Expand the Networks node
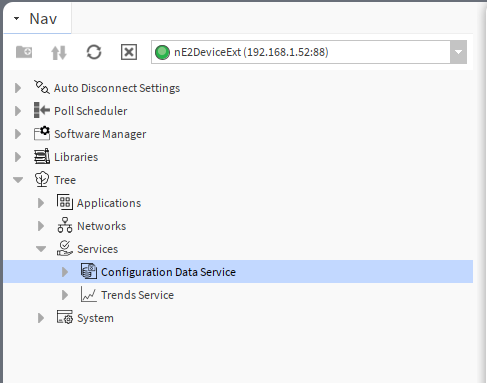 click(41, 226)
